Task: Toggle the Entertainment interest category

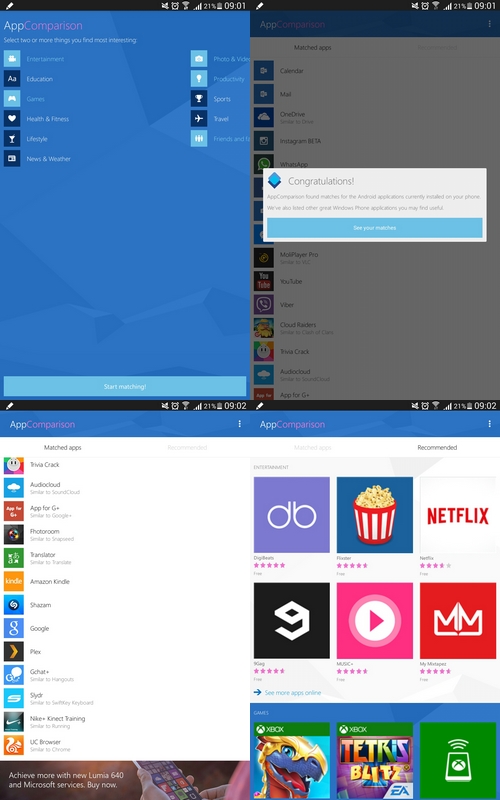Action: pos(34,59)
